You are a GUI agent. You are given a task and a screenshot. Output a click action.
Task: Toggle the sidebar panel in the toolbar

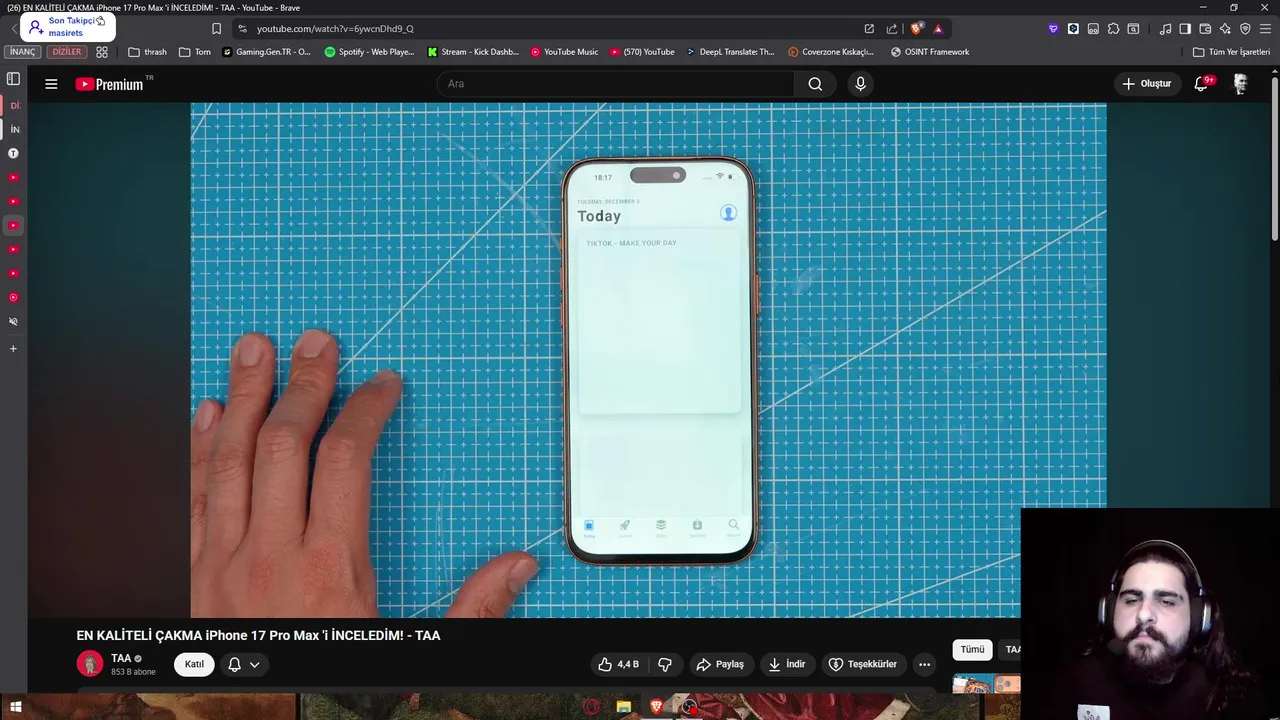coord(1185,29)
